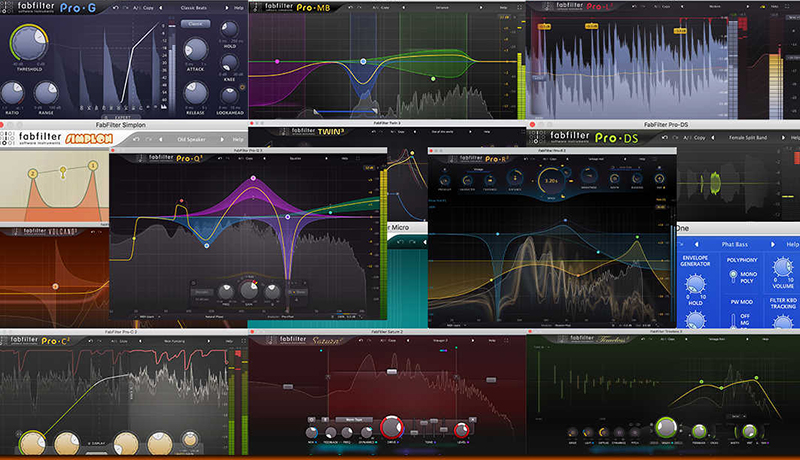Select filter node 1 in Simplon display
Viewport: 800px width, 460px height.
click(93, 165)
